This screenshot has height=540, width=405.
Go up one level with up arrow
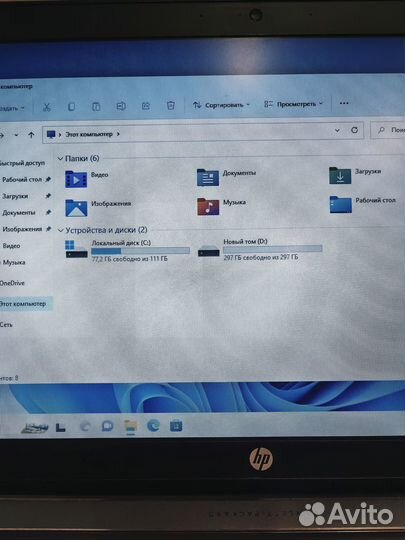(31, 135)
